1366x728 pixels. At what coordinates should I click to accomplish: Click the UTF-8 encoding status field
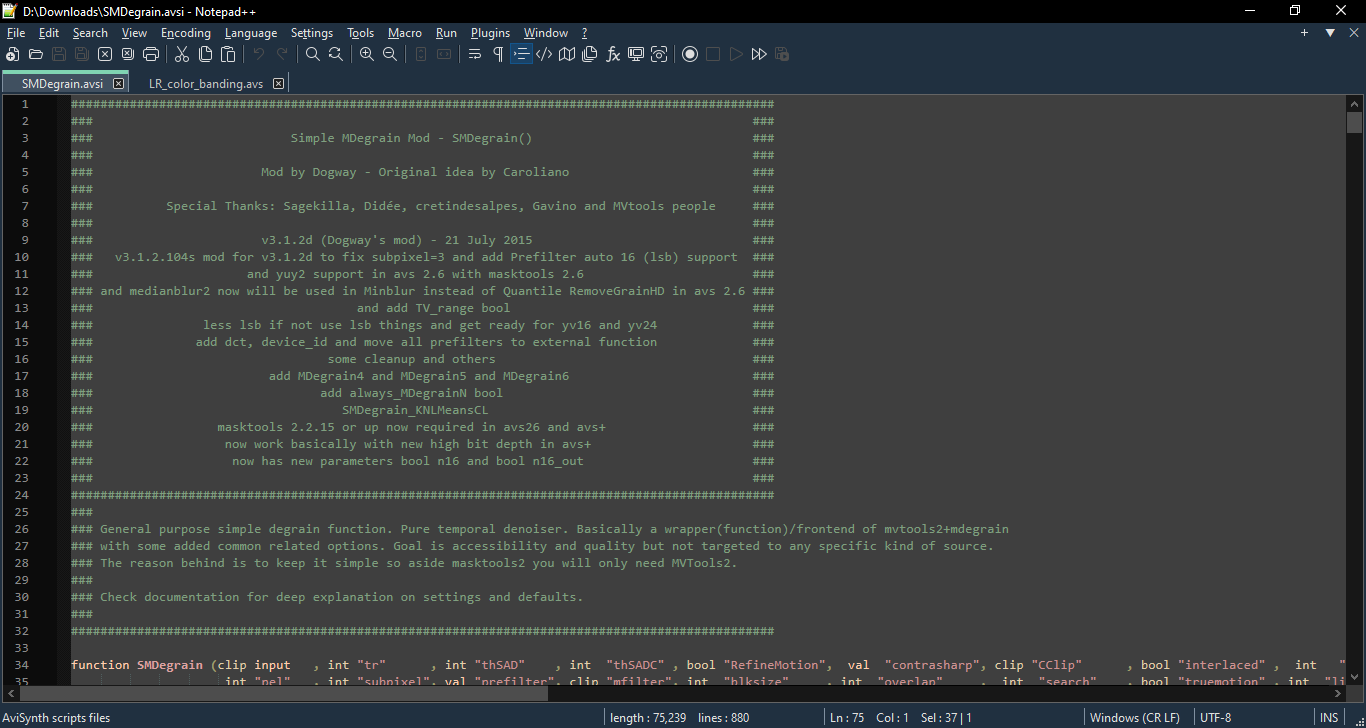click(1216, 718)
